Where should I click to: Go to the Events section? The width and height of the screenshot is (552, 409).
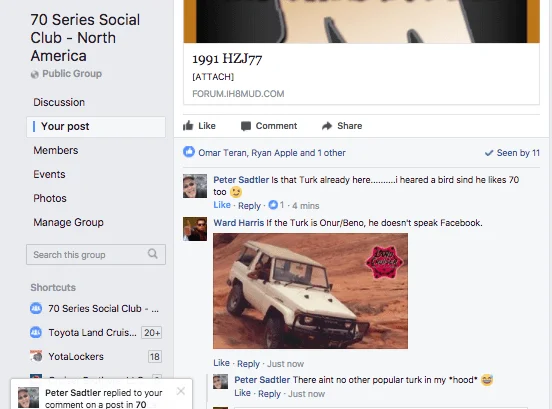(49, 174)
